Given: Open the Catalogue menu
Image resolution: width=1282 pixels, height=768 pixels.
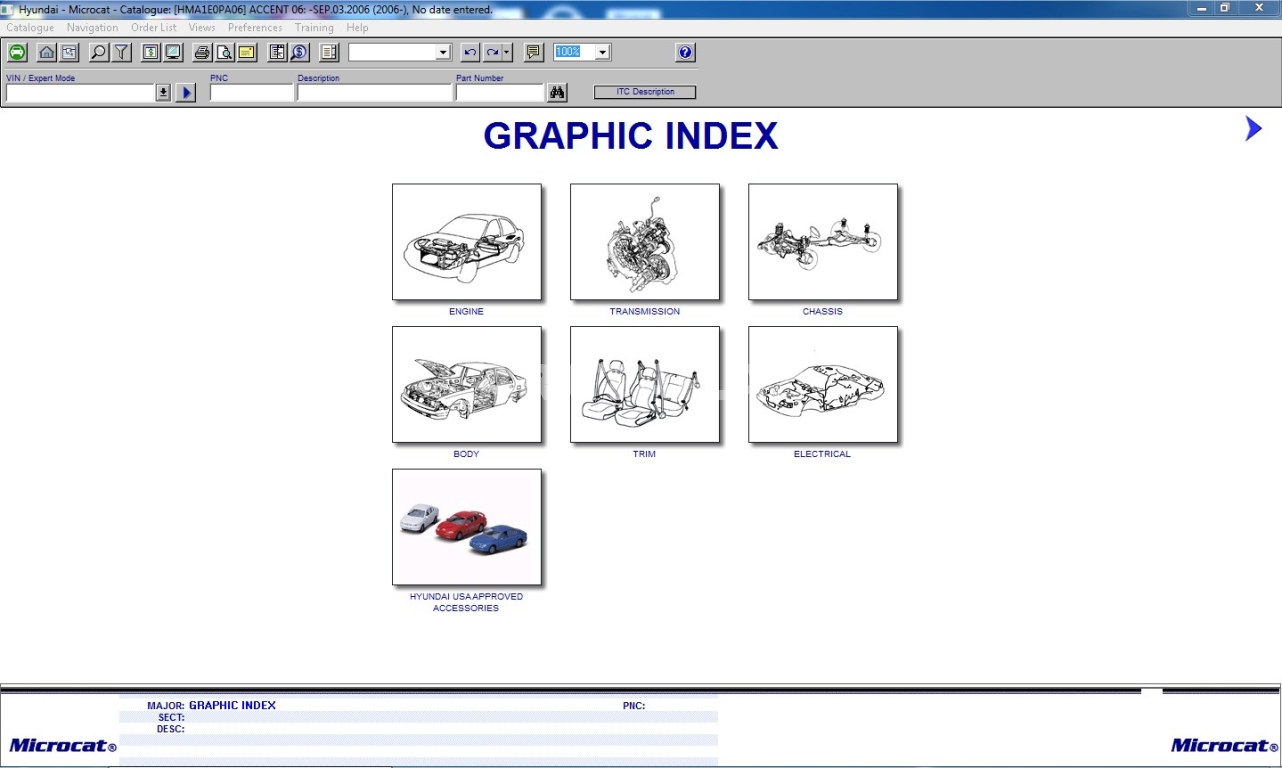Looking at the screenshot, I should pyautogui.click(x=30, y=28).
